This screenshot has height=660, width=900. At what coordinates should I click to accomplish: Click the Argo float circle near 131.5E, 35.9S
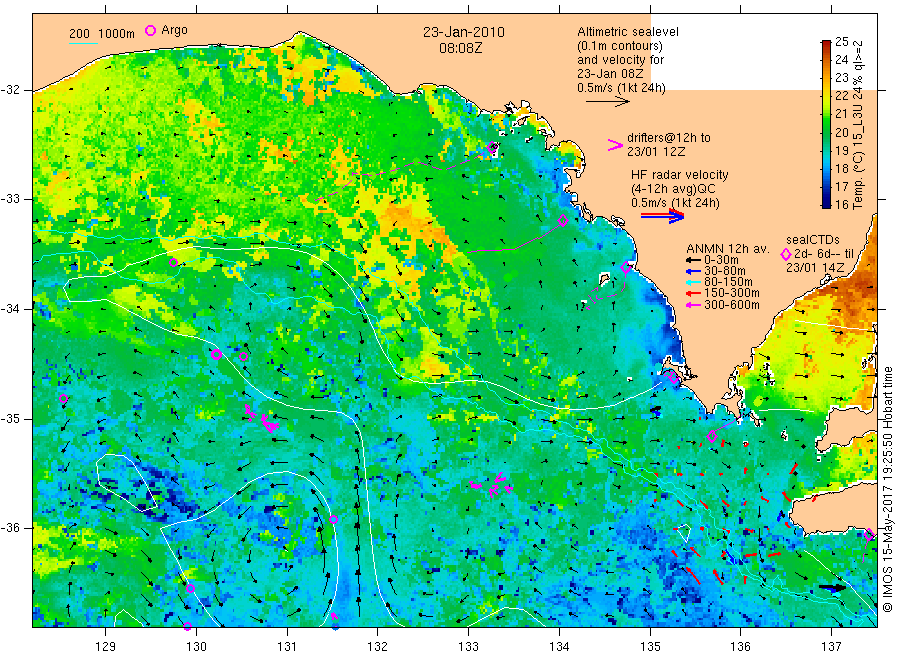pos(333,519)
